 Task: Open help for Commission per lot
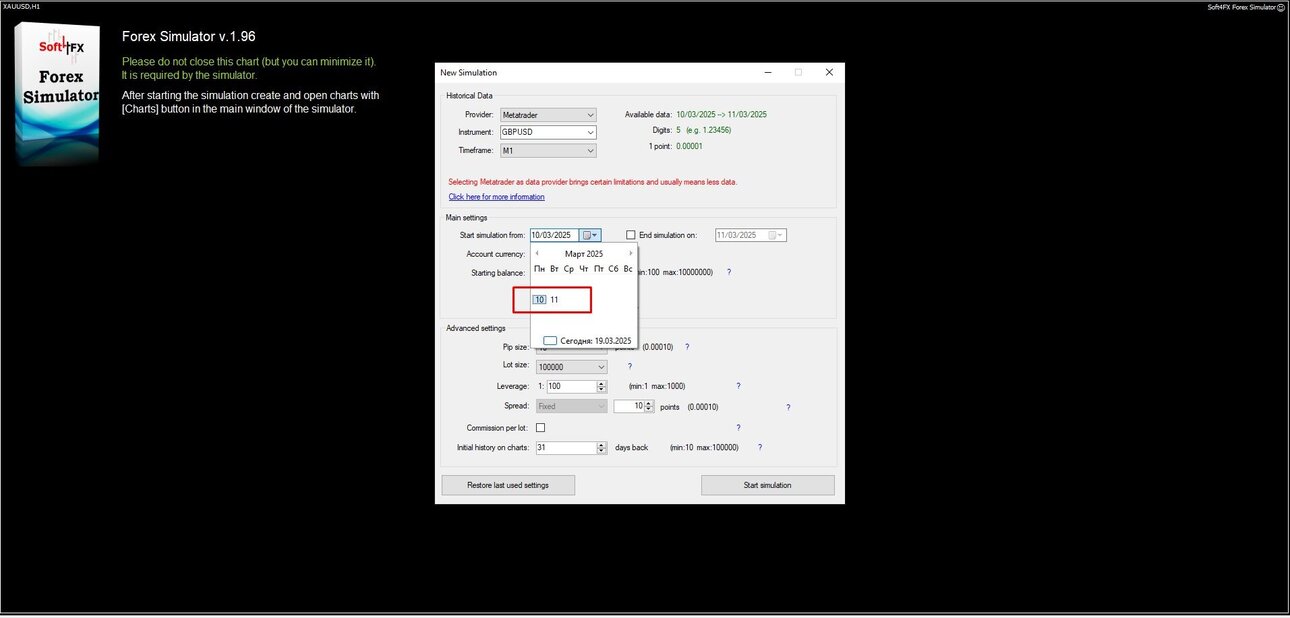pyautogui.click(x=738, y=428)
